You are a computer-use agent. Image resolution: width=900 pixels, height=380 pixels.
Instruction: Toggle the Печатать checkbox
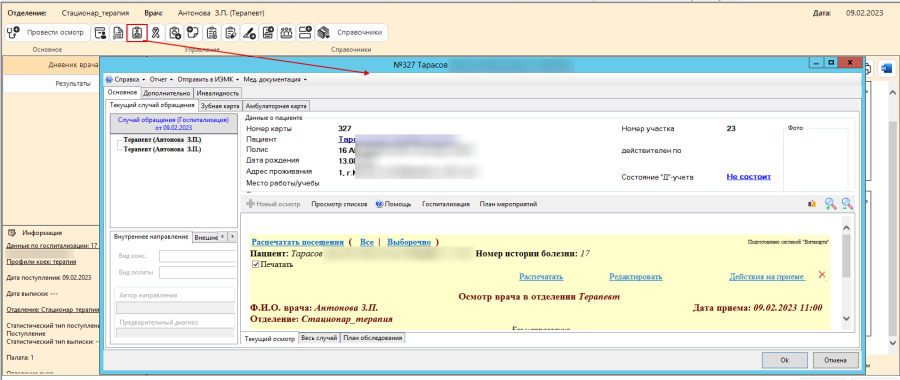point(255,265)
